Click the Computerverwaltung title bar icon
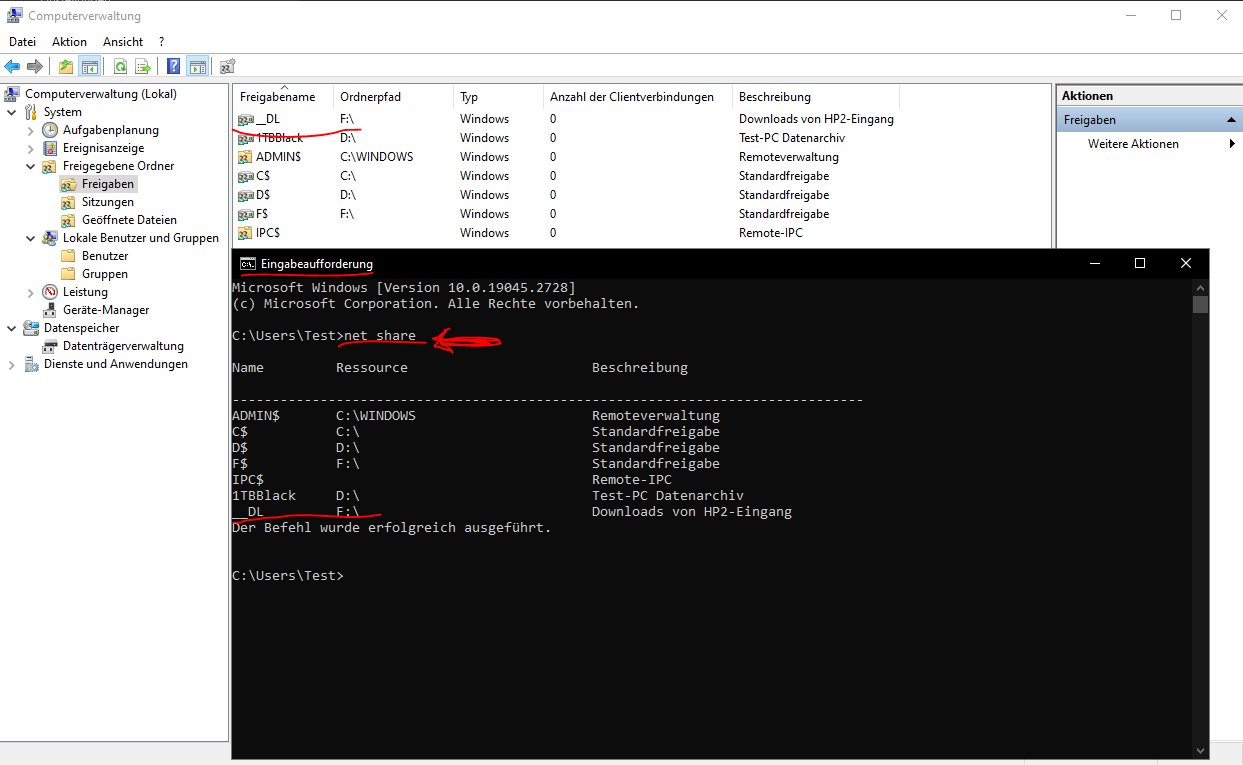The width and height of the screenshot is (1243, 765). click(x=15, y=15)
